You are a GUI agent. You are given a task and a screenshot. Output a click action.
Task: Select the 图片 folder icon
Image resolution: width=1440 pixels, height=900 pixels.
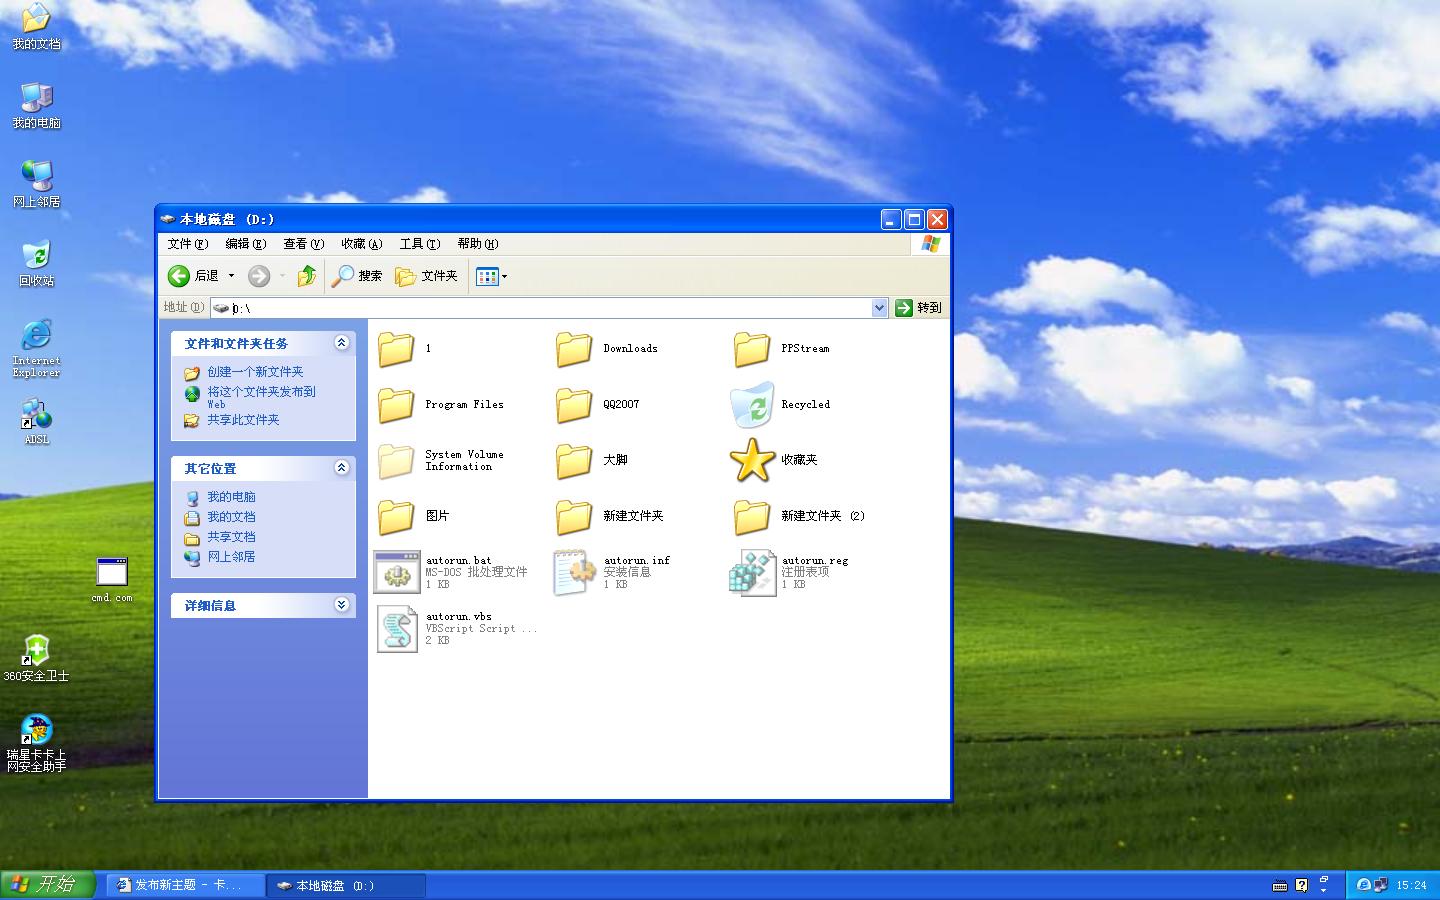(396, 517)
